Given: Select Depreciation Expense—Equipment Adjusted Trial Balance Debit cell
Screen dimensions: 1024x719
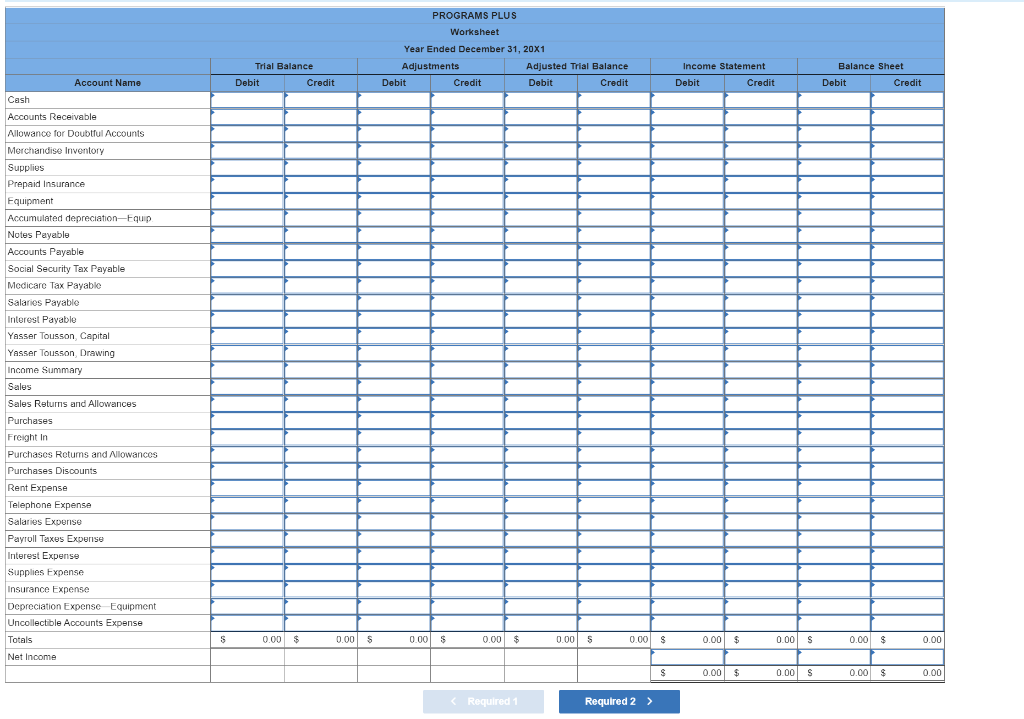Looking at the screenshot, I should (541, 606).
